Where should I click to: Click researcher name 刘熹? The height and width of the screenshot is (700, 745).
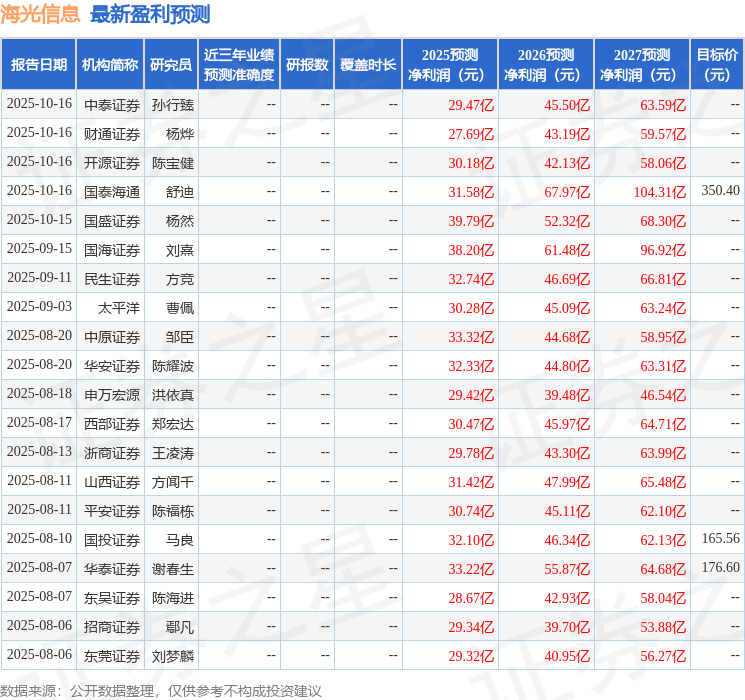[180, 250]
